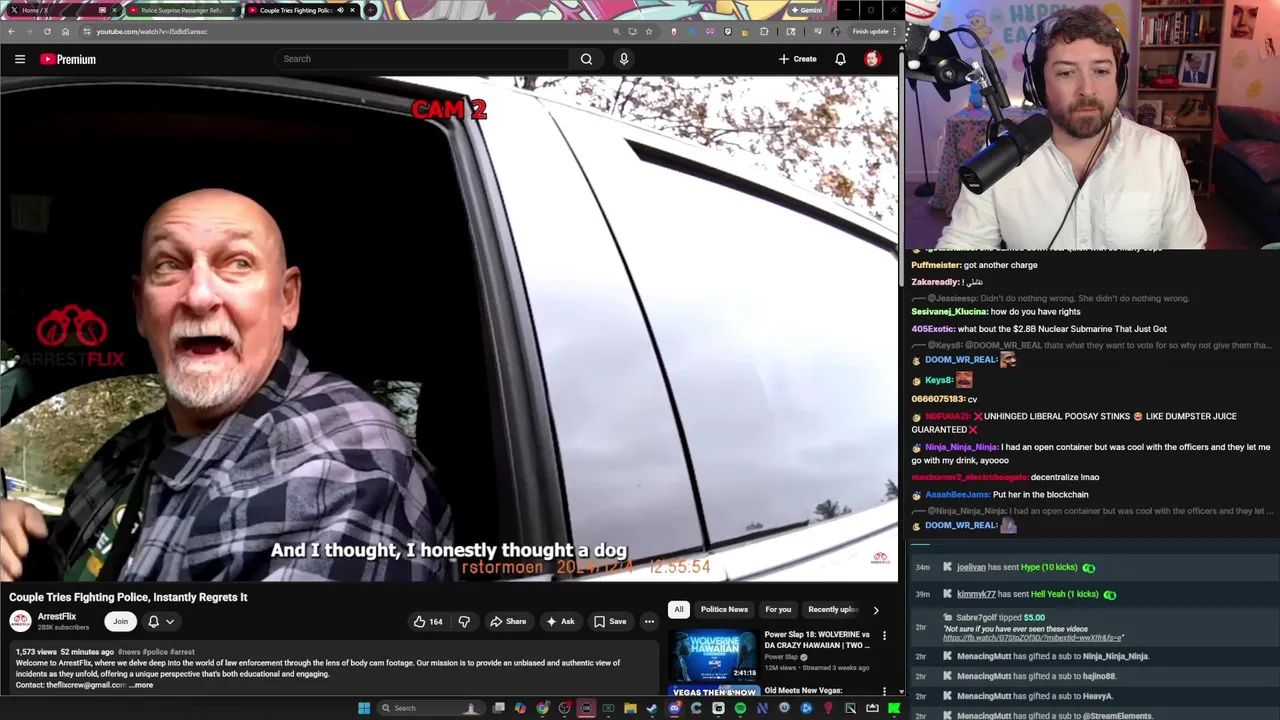The image size is (1280, 720).
Task: Show more filter chips with right chevron
Action: click(x=876, y=609)
